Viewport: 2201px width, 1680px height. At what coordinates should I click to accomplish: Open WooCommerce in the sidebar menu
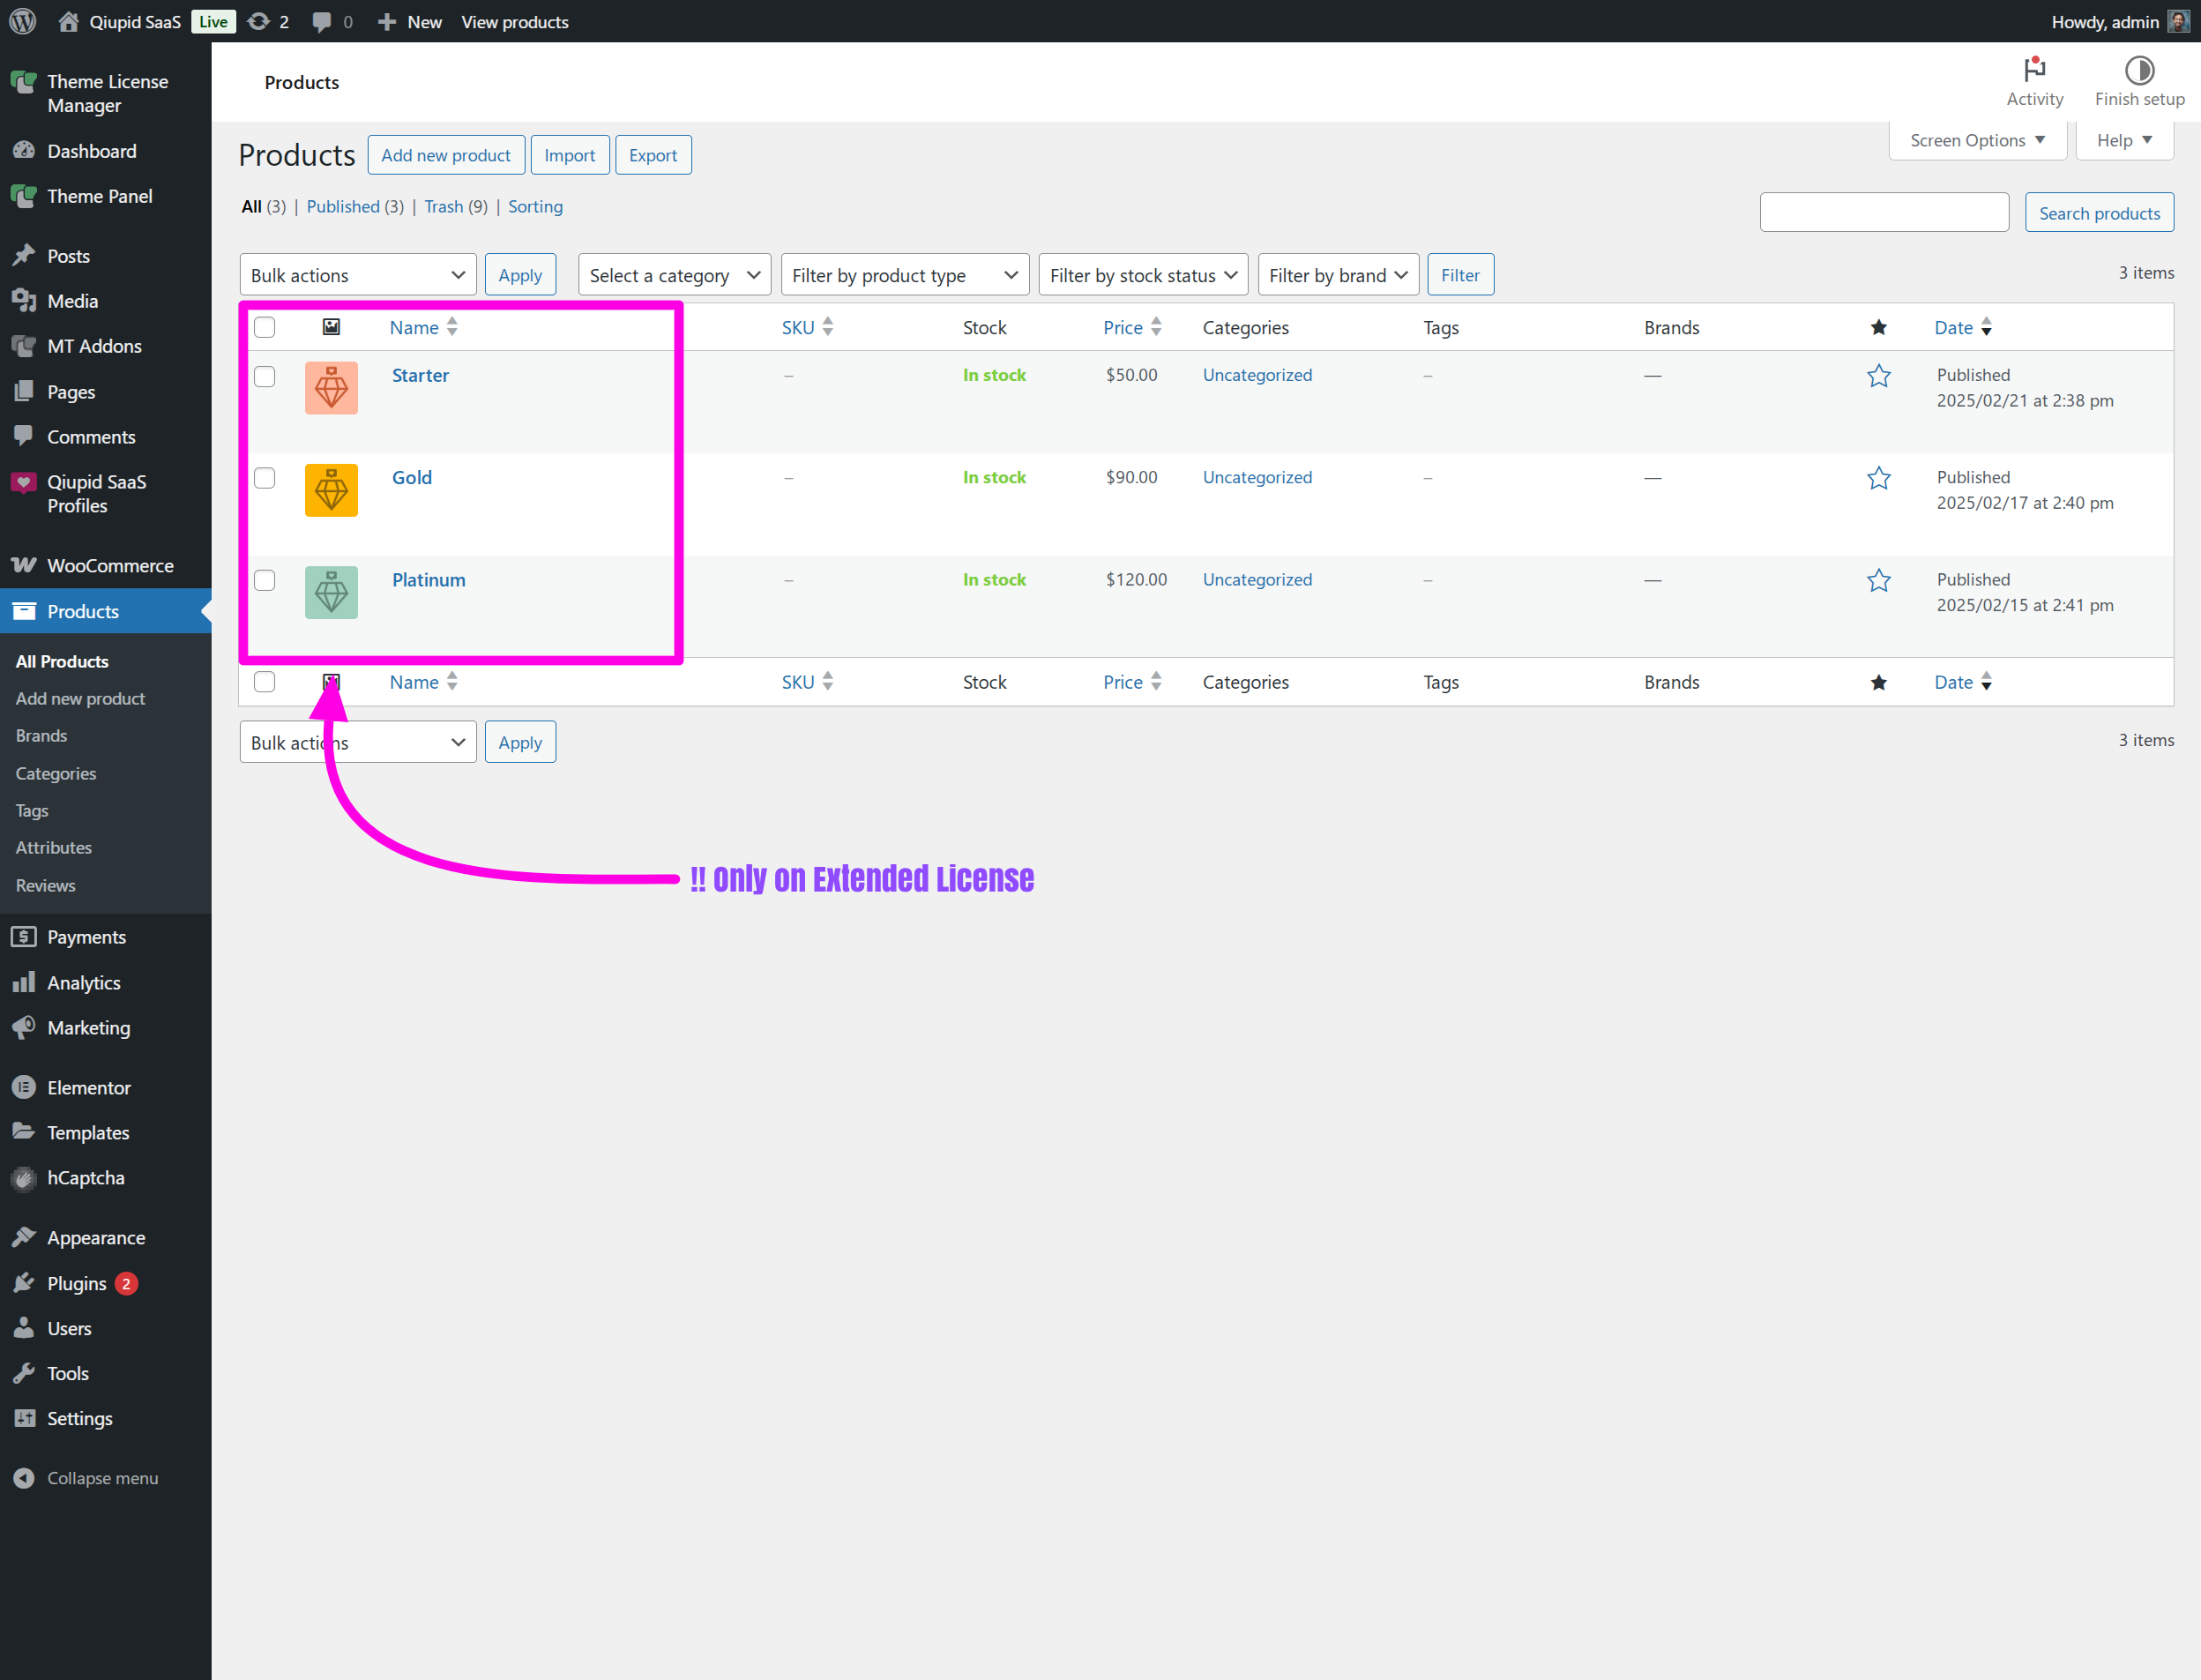tap(110, 566)
